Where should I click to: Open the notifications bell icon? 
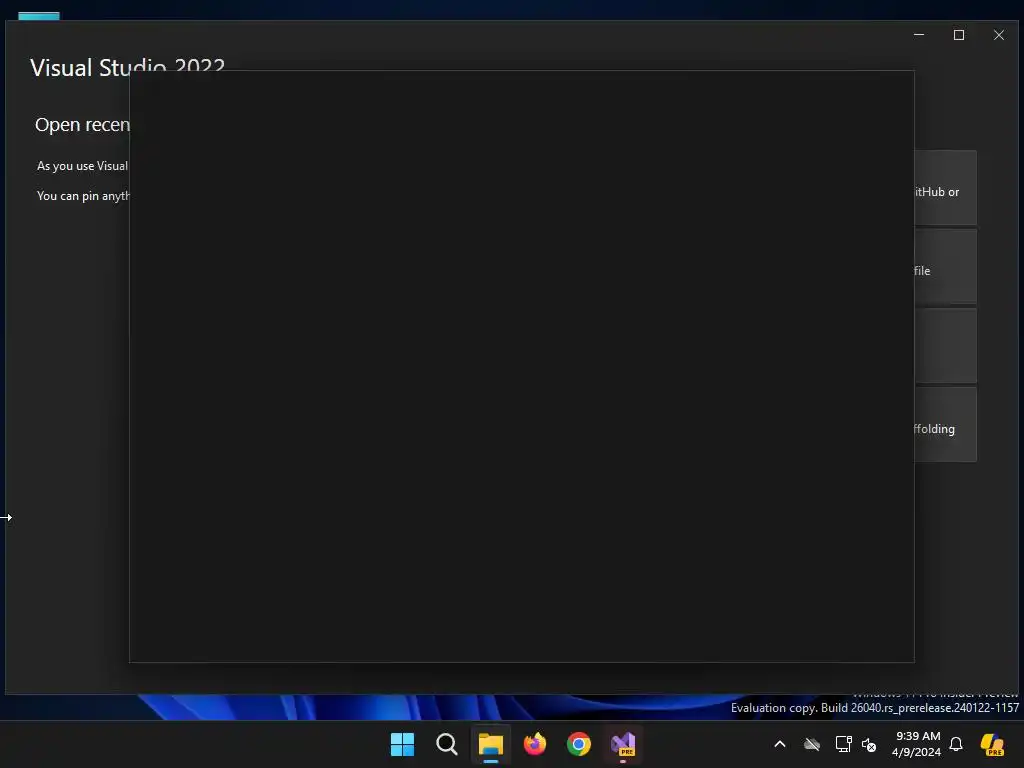click(x=956, y=744)
